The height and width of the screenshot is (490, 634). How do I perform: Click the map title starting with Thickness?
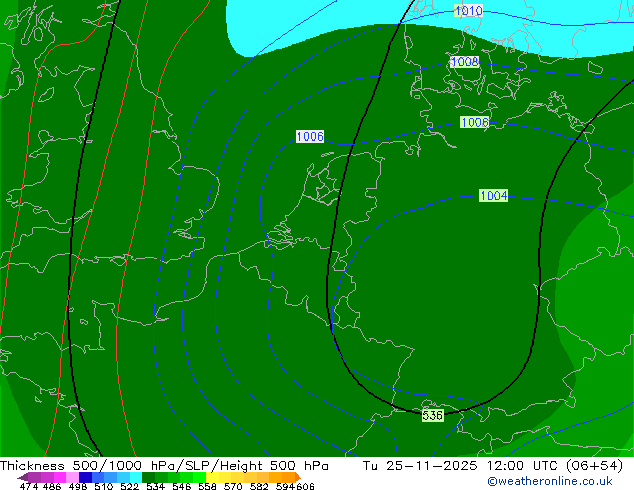pos(164,466)
